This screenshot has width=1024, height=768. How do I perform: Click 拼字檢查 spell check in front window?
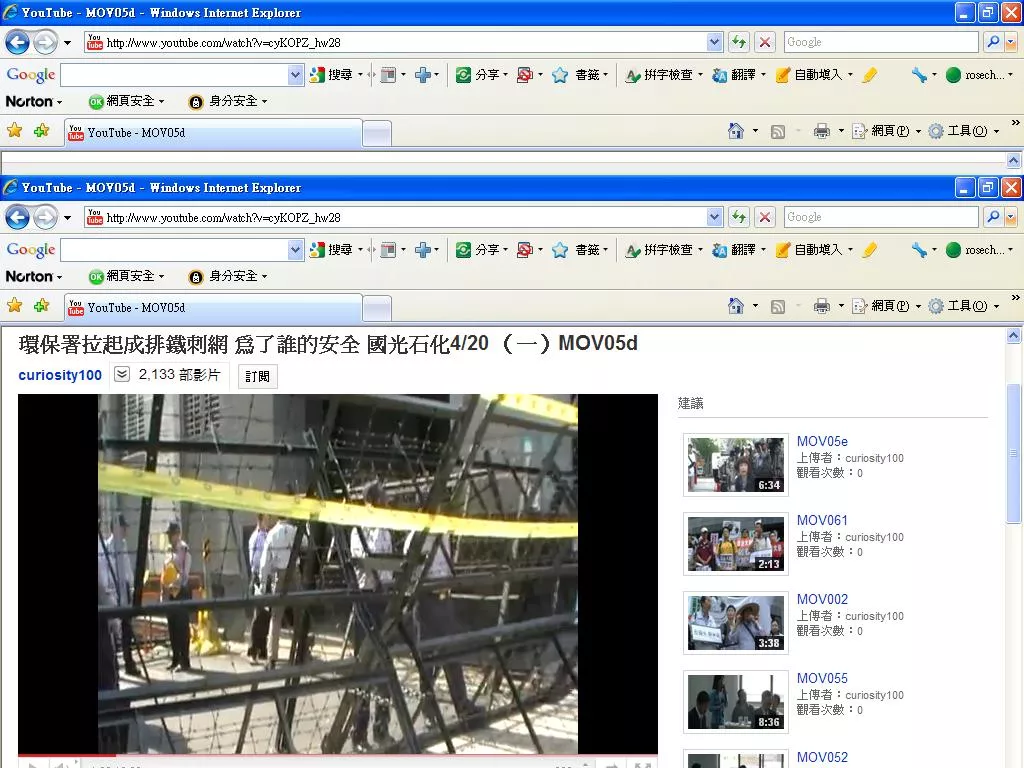tap(663, 249)
